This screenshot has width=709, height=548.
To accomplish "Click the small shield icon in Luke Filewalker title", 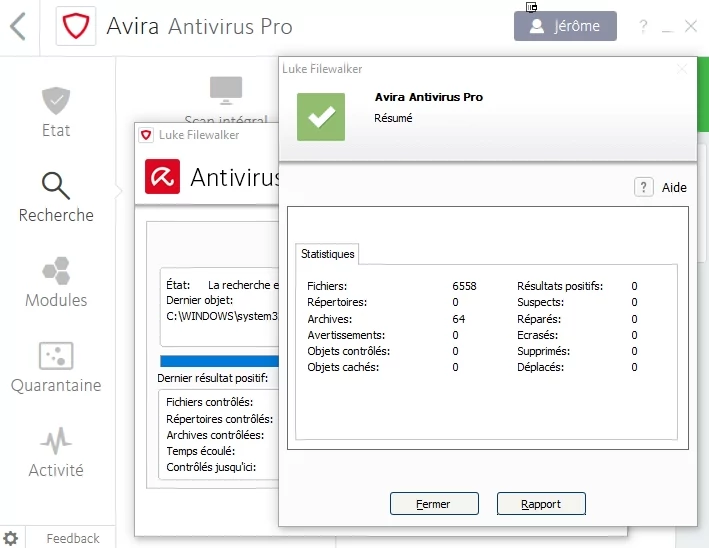I will [146, 135].
